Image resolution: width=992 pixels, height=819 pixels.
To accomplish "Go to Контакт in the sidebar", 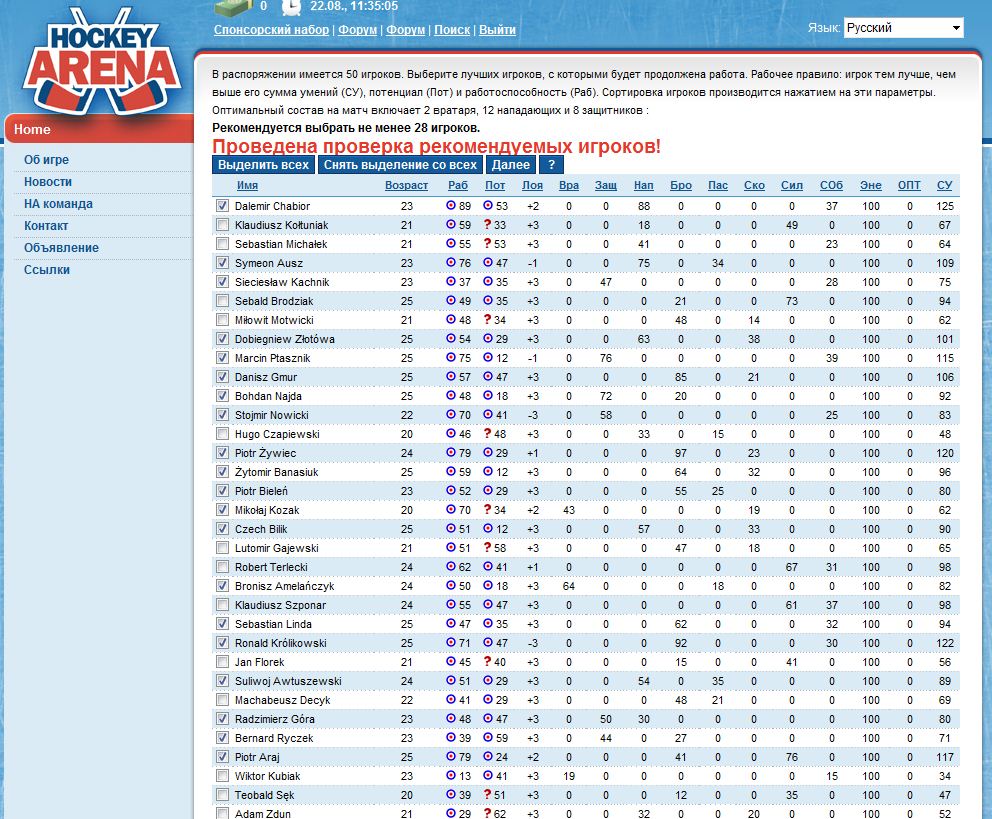I will pyautogui.click(x=46, y=226).
